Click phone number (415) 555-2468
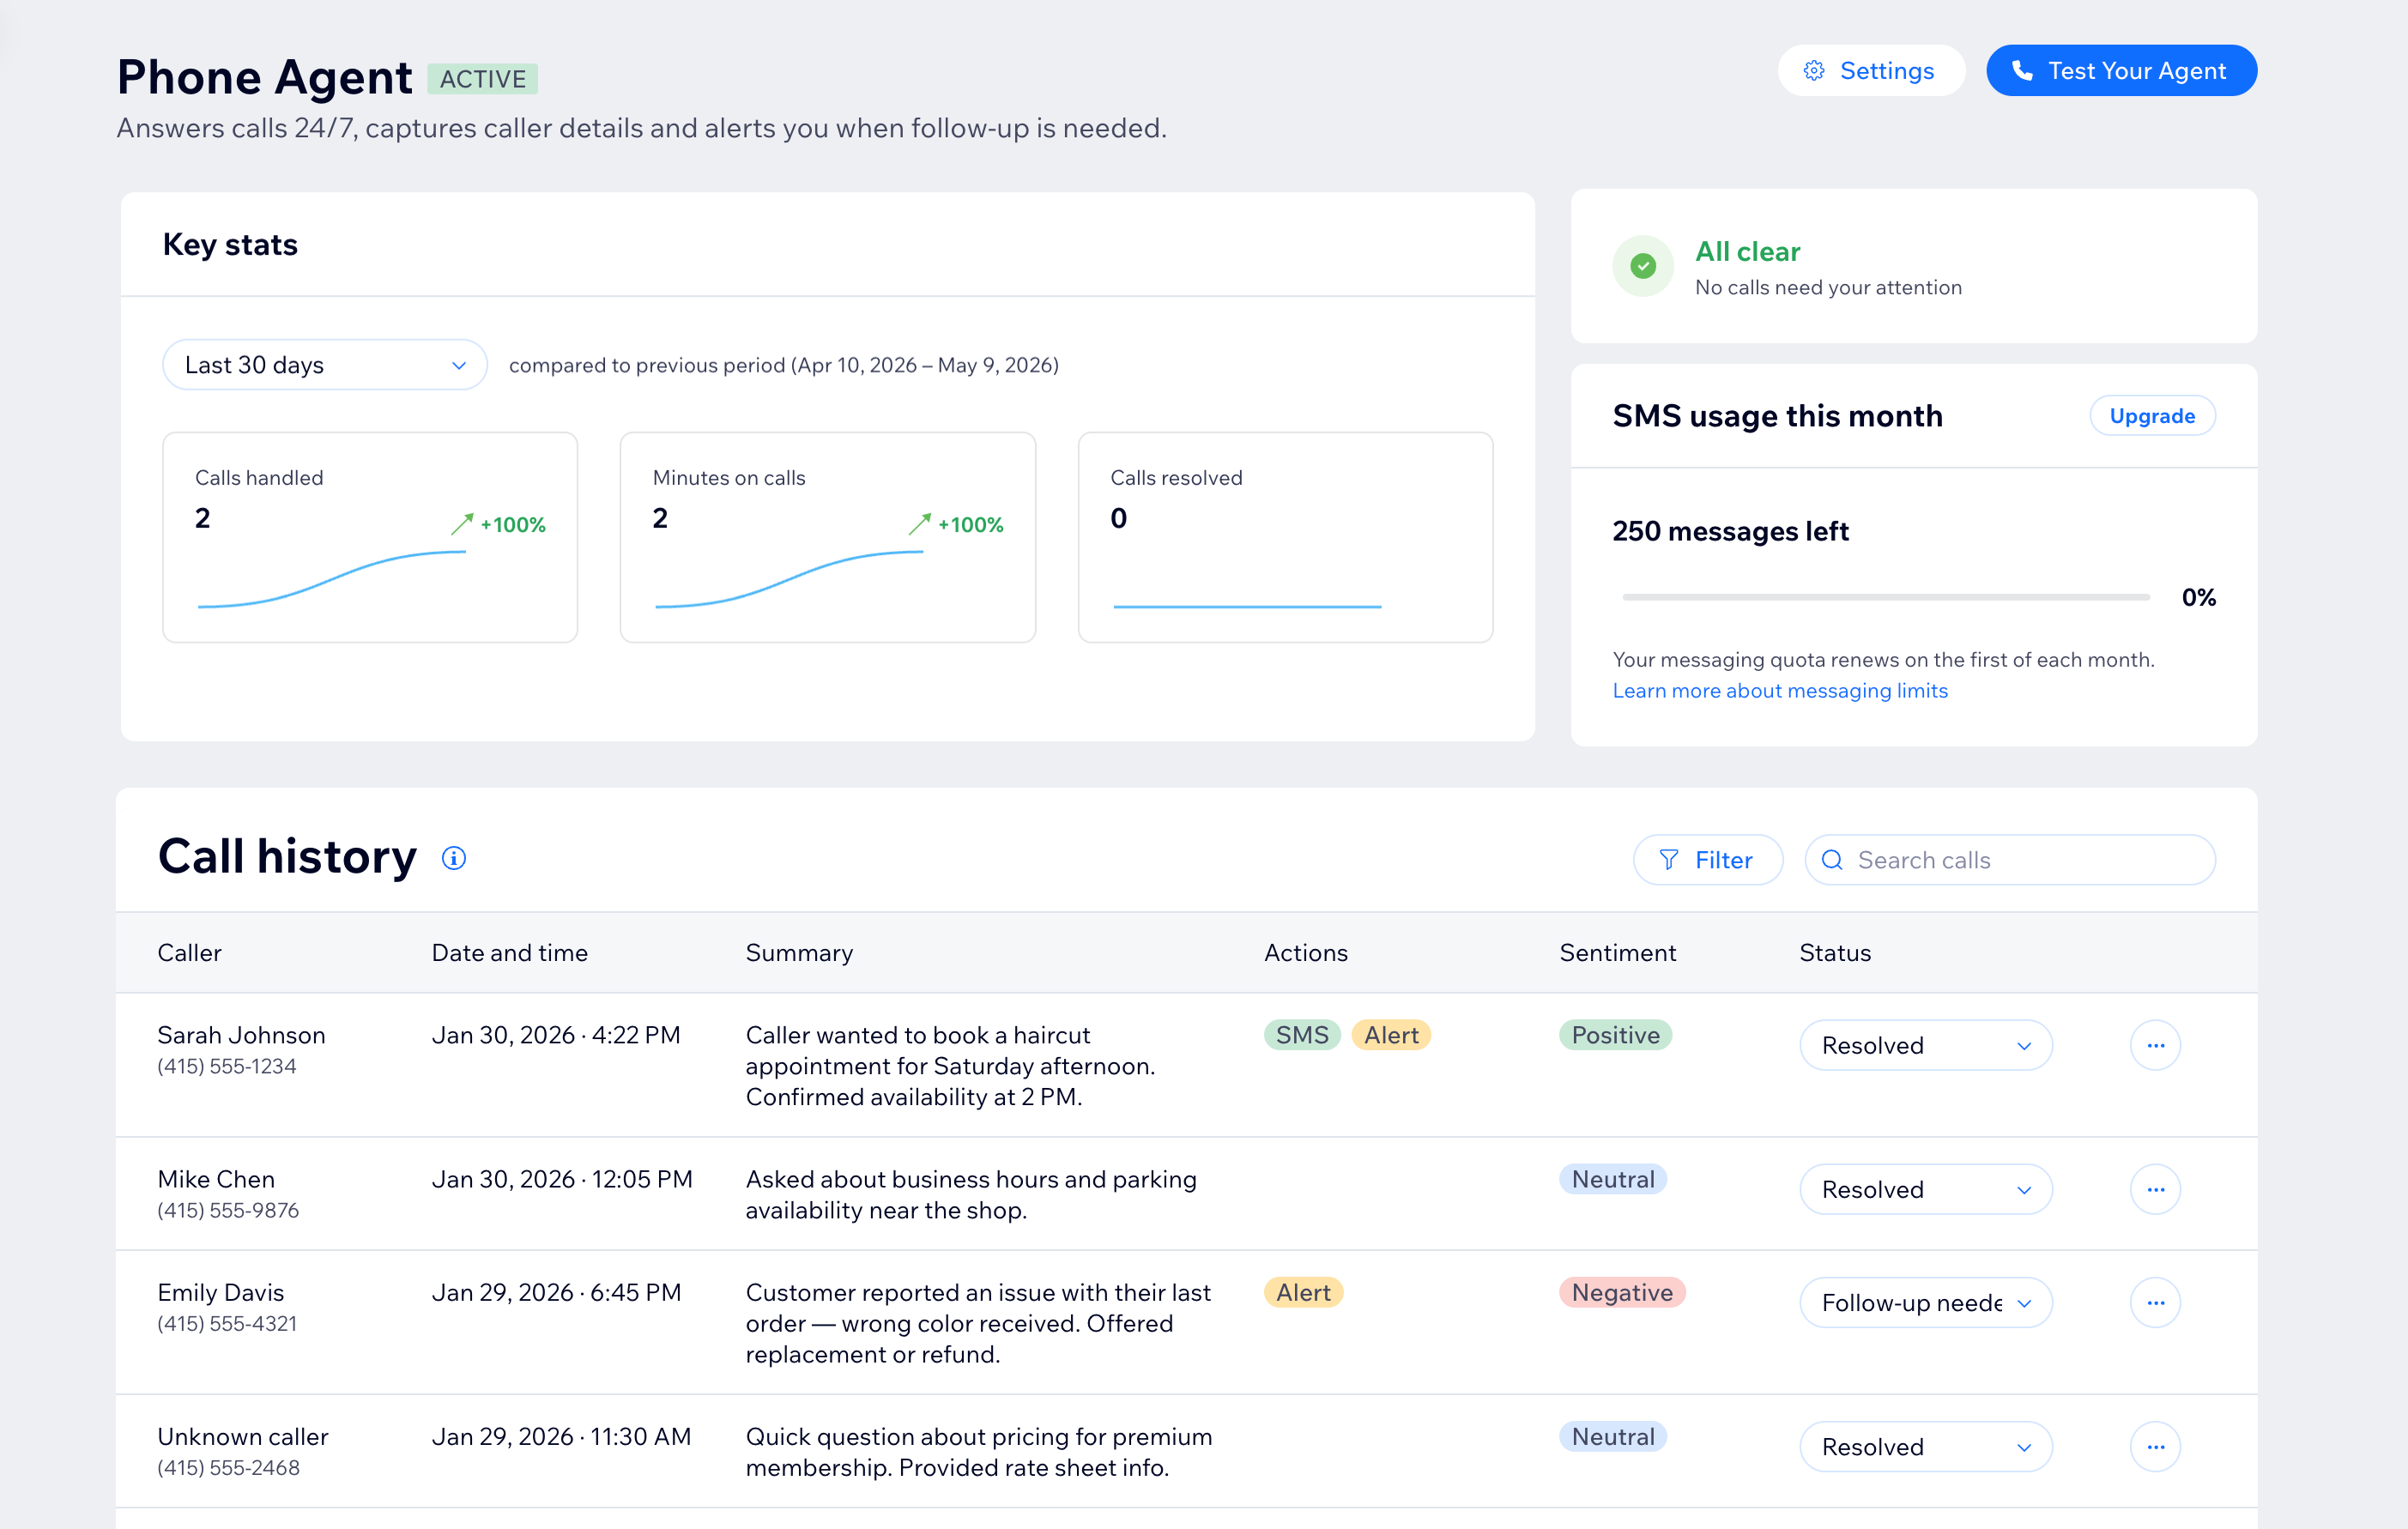This screenshot has height=1529, width=2408. 228,1467
